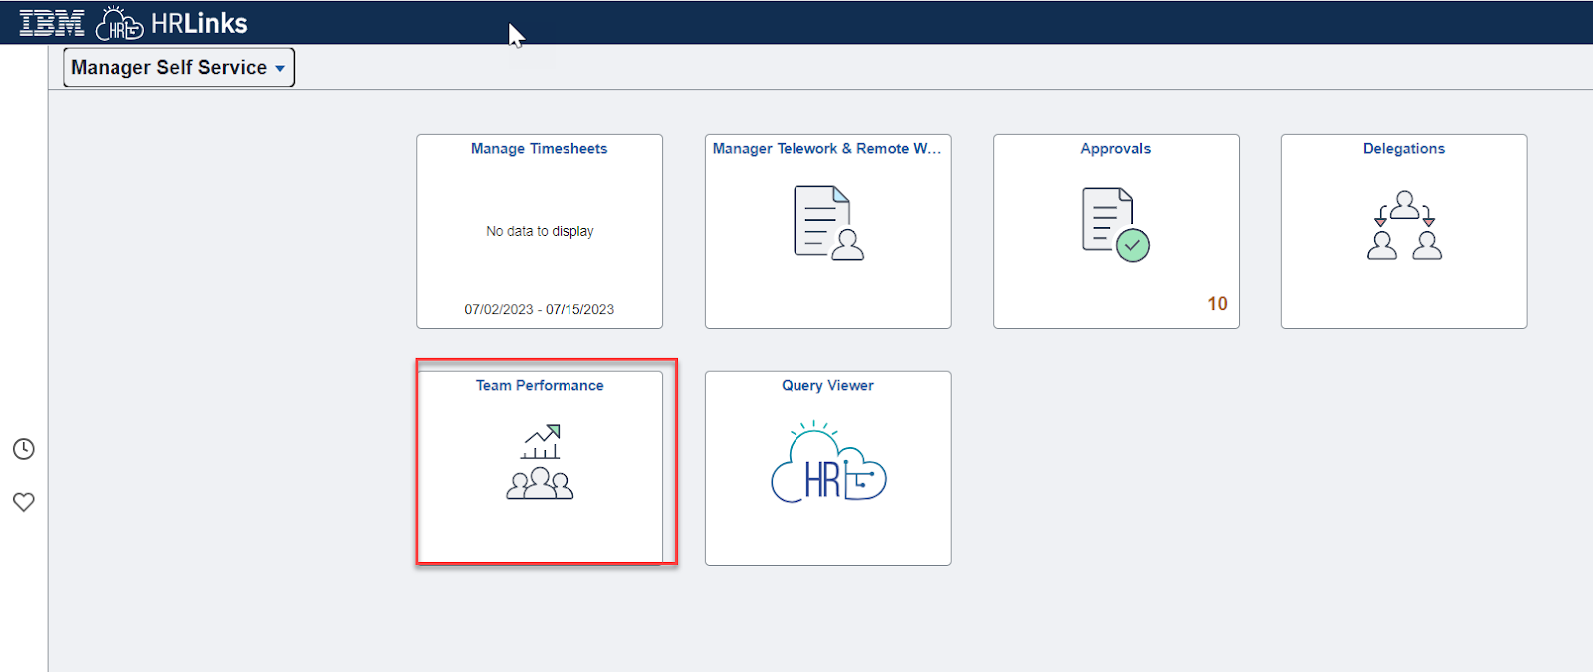Click the No data to display text

[540, 231]
